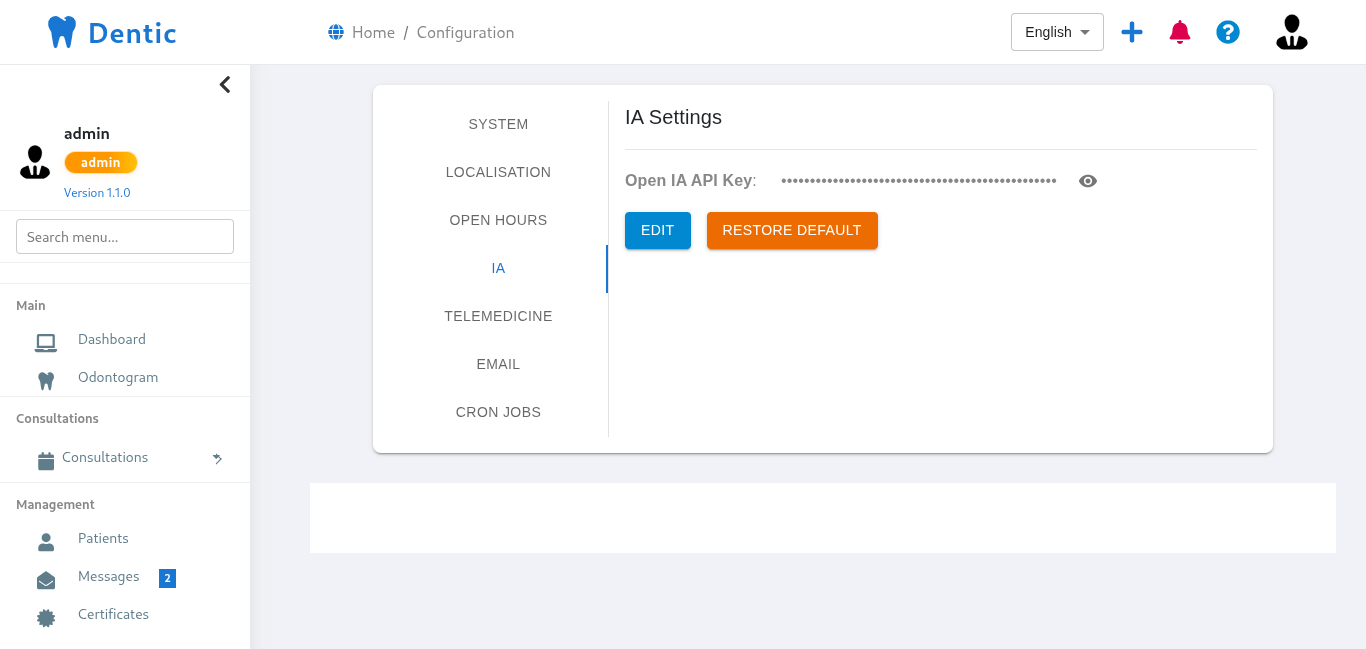Click the Dashboard laptop icon
The height and width of the screenshot is (649, 1366).
pyautogui.click(x=45, y=342)
